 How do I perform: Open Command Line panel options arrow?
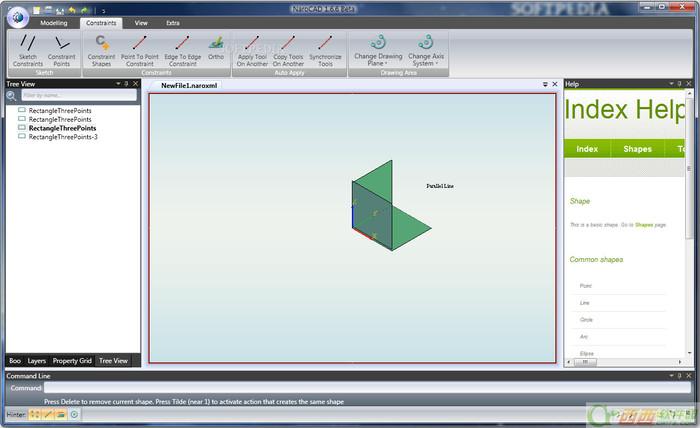pos(671,376)
